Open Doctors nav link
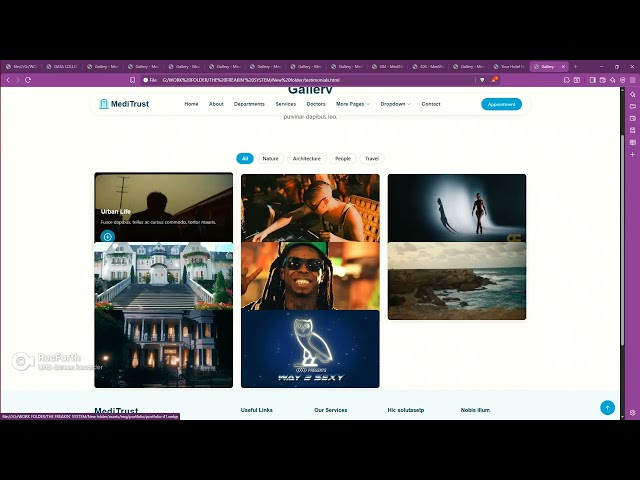Viewport: 640px width, 480px height. click(x=316, y=104)
